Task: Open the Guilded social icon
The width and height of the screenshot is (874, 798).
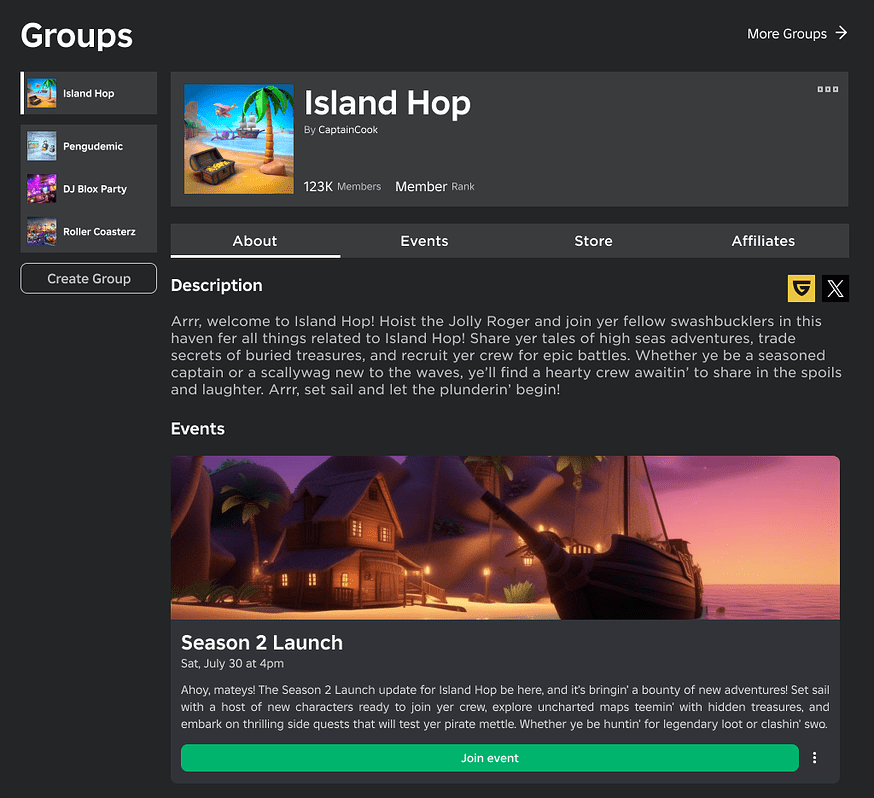Action: (801, 289)
